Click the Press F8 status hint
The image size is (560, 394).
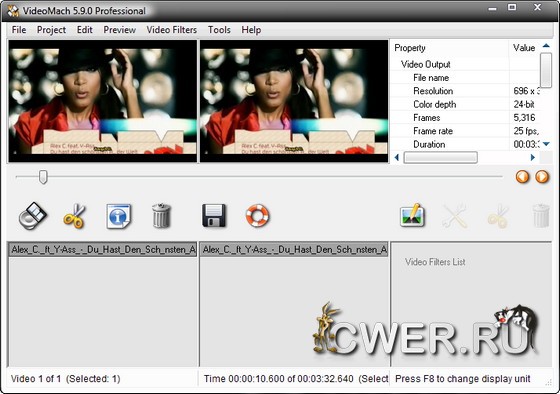coord(462,379)
